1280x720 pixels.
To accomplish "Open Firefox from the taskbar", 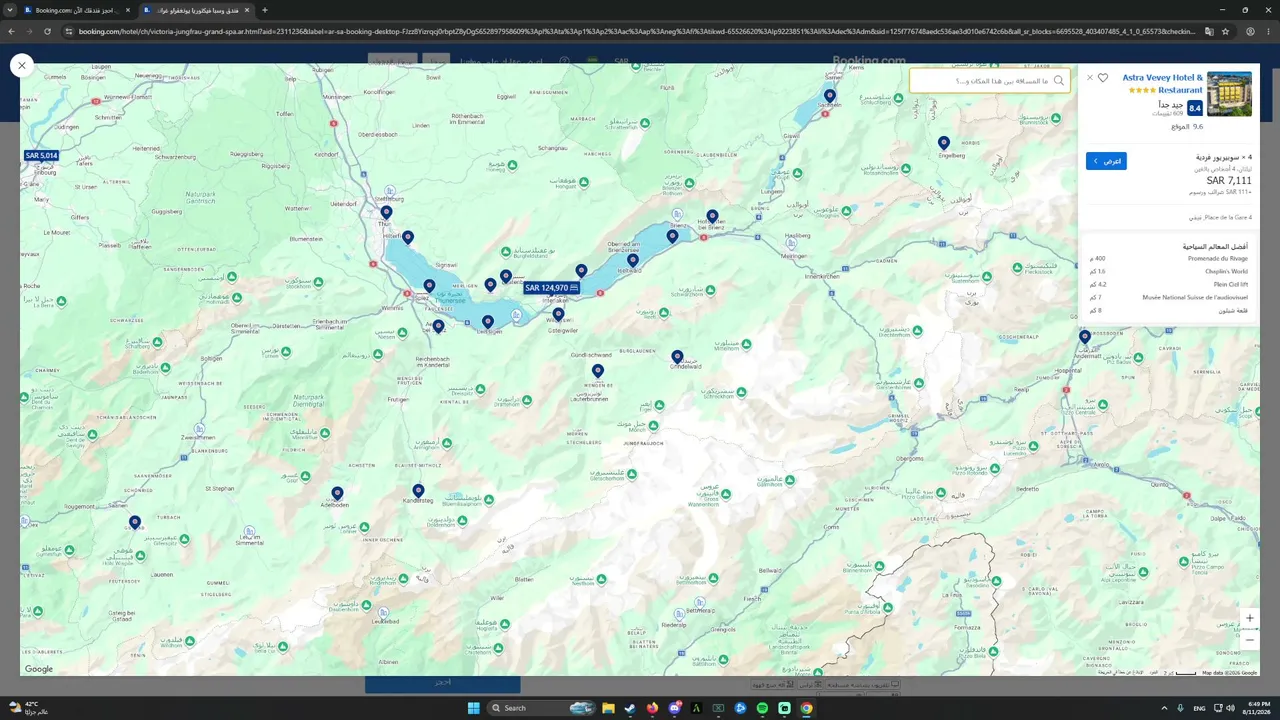I will click(652, 708).
